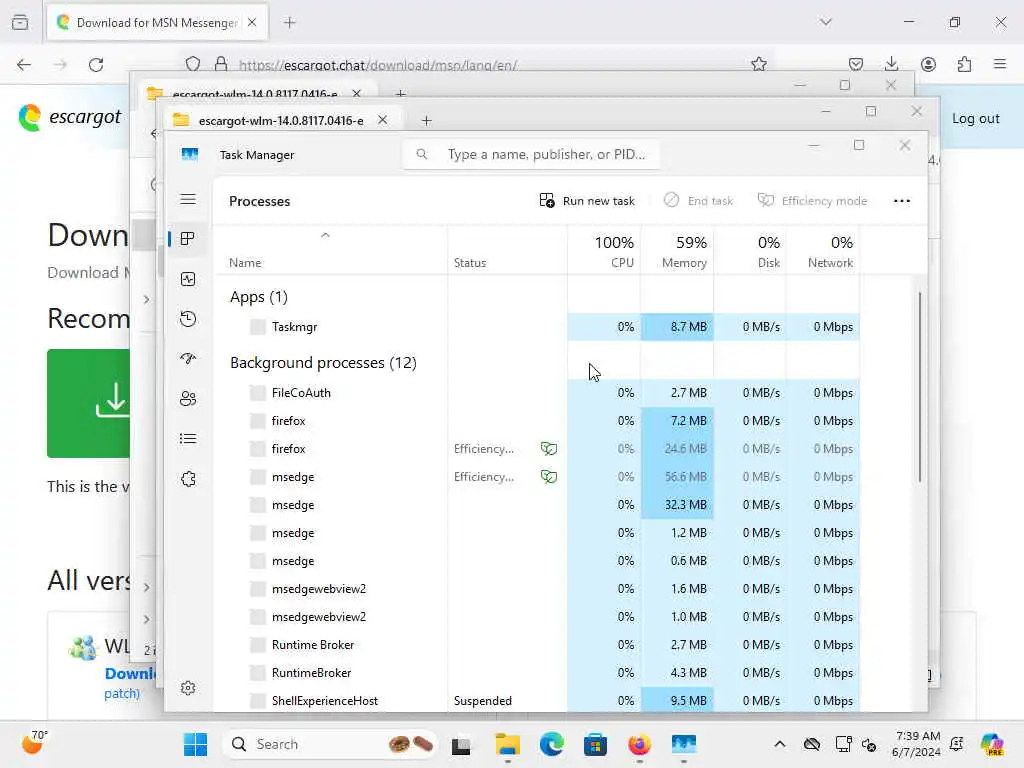Click Firefox back navigation arrow
Screen dimensions: 1024x768
pos(24,65)
